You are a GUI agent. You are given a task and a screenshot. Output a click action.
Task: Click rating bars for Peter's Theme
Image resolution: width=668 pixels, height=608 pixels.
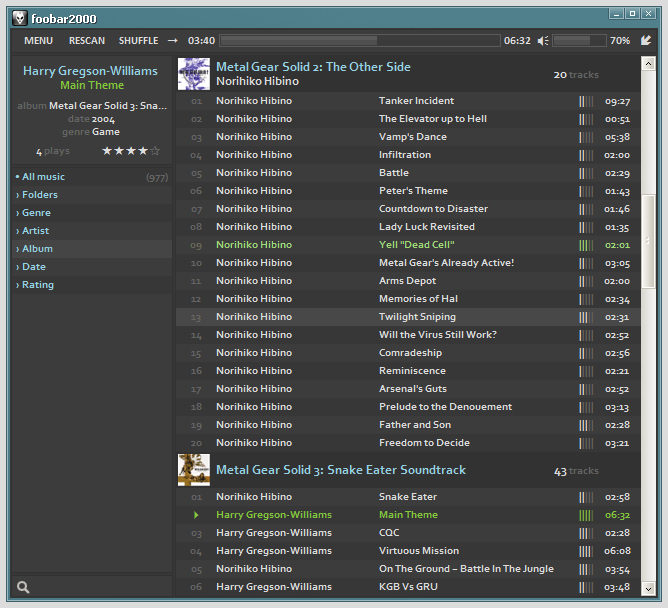coord(586,191)
